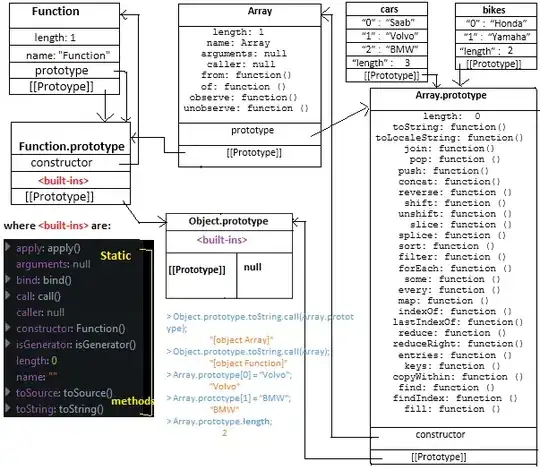Expand constructor: Function() tree arrow
Viewport: 540px width, 470px height.
pos(8,327)
